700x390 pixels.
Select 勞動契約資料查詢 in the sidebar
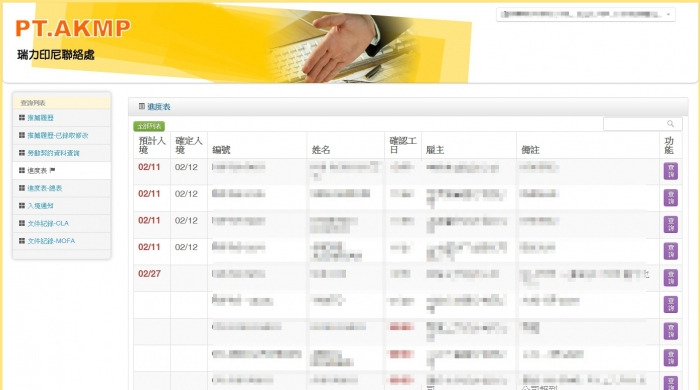(54, 153)
